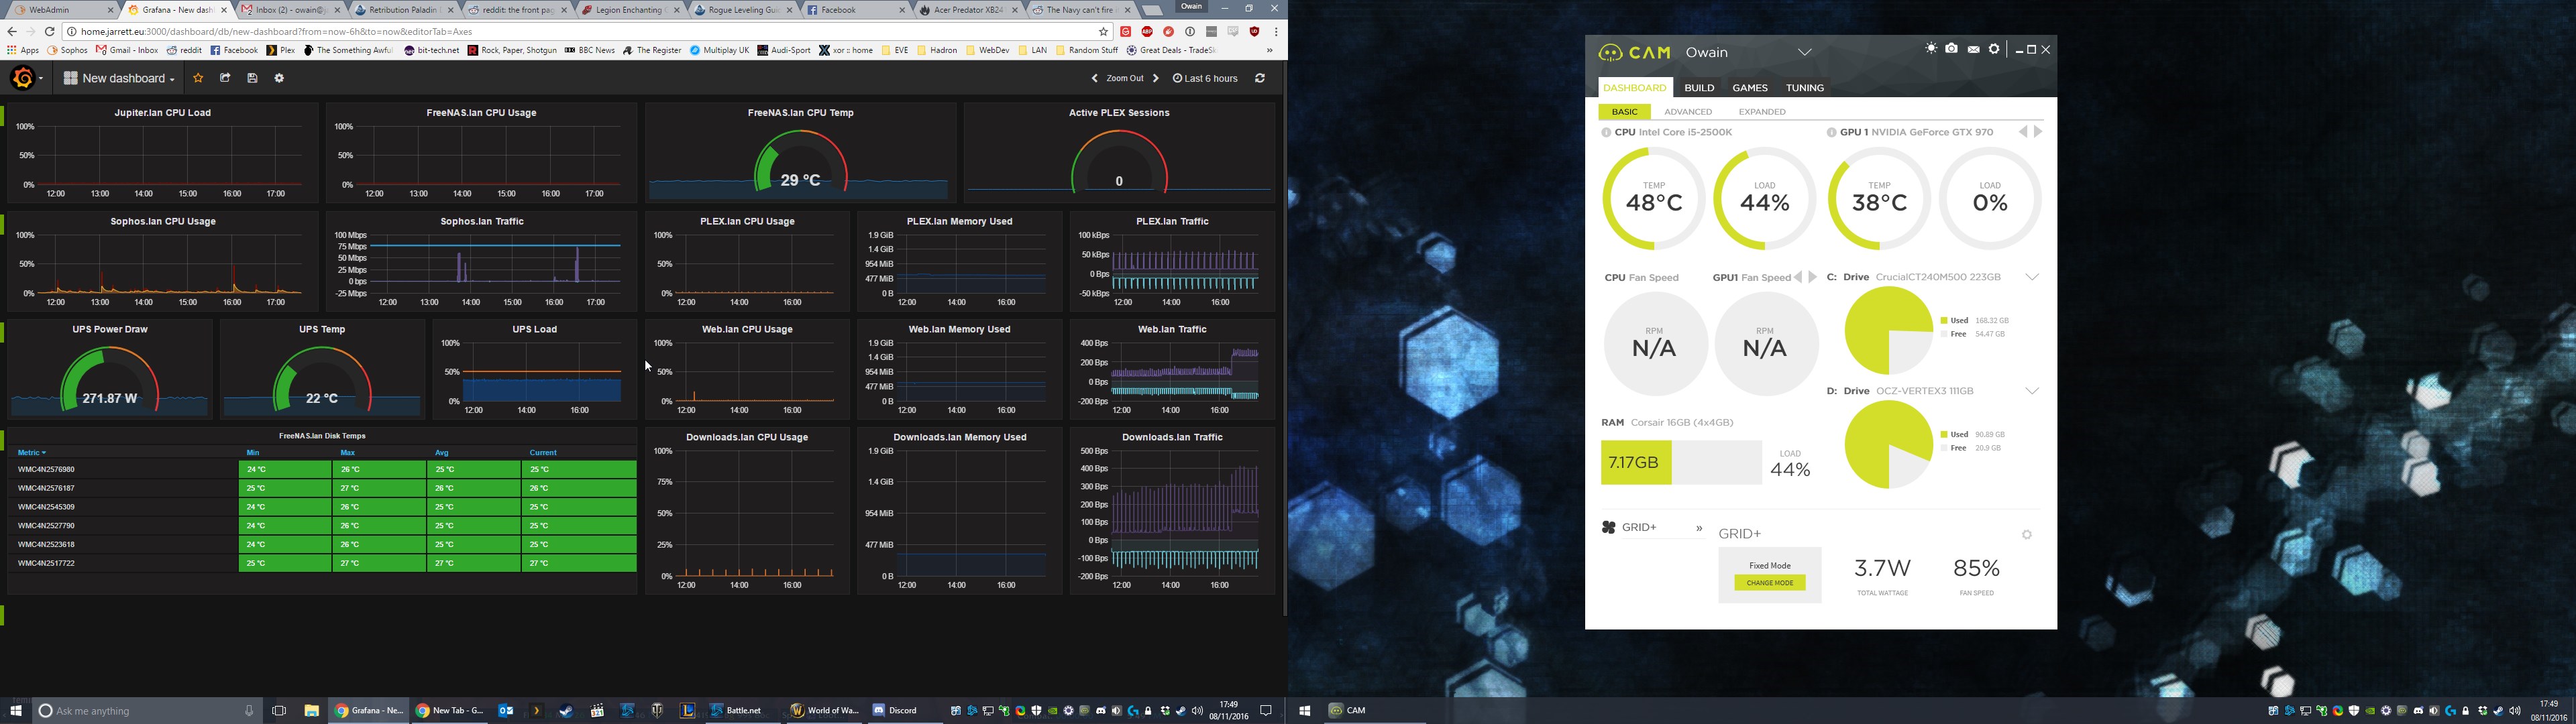Open the Plex bookmark

pyautogui.click(x=281, y=50)
